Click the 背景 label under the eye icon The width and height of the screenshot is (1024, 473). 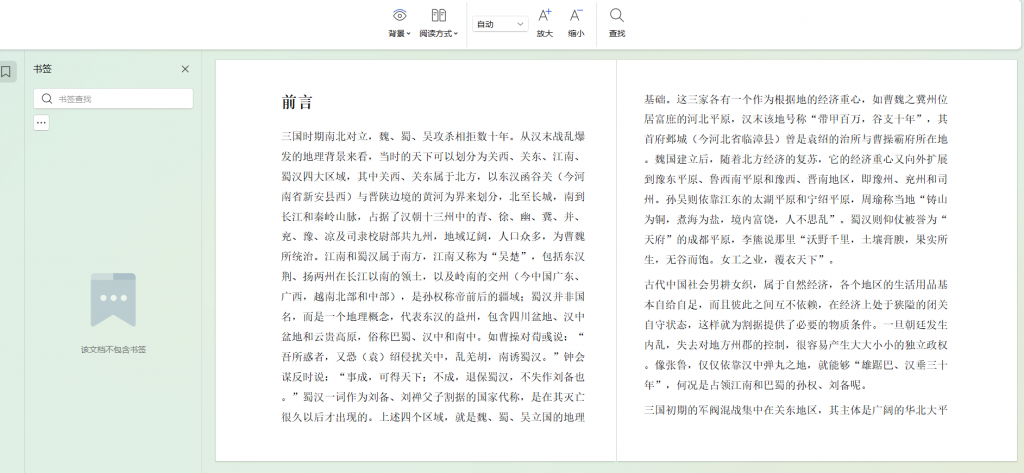[396, 34]
